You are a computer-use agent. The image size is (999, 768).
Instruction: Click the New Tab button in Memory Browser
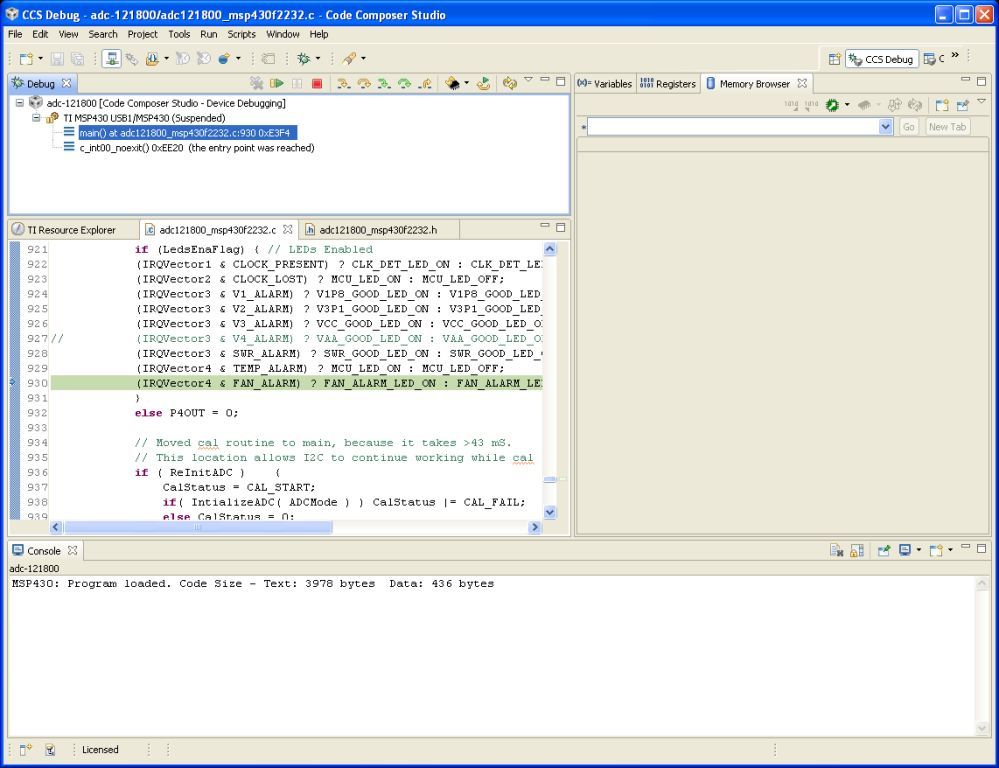[947, 127]
